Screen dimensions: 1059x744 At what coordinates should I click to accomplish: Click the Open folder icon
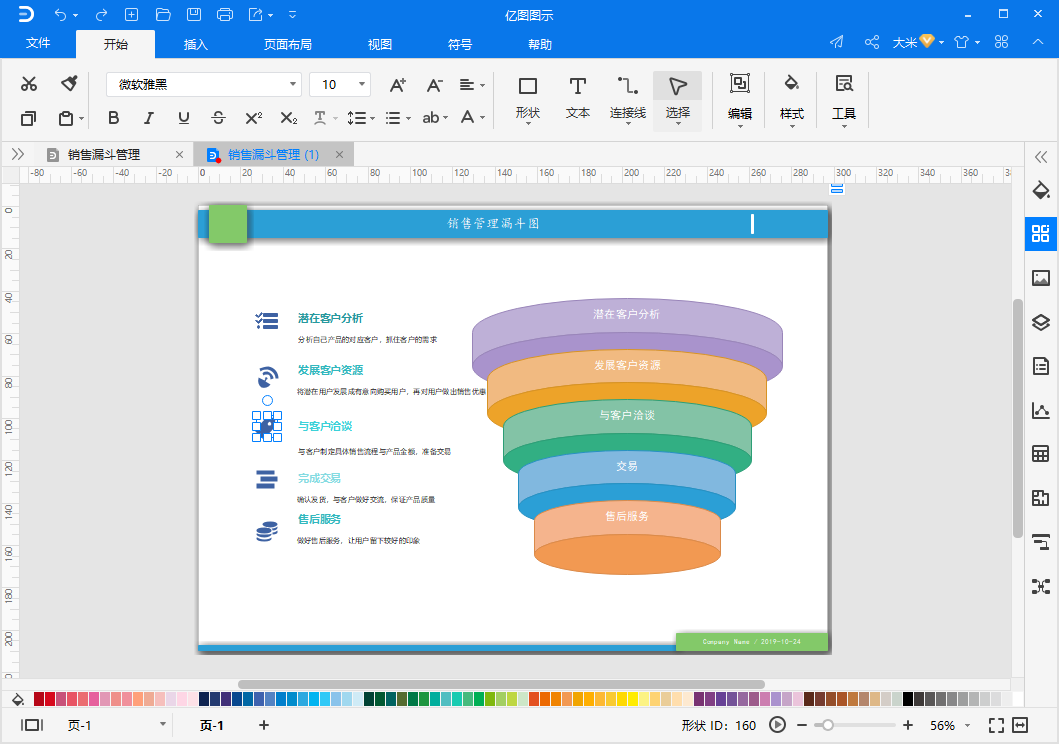163,14
